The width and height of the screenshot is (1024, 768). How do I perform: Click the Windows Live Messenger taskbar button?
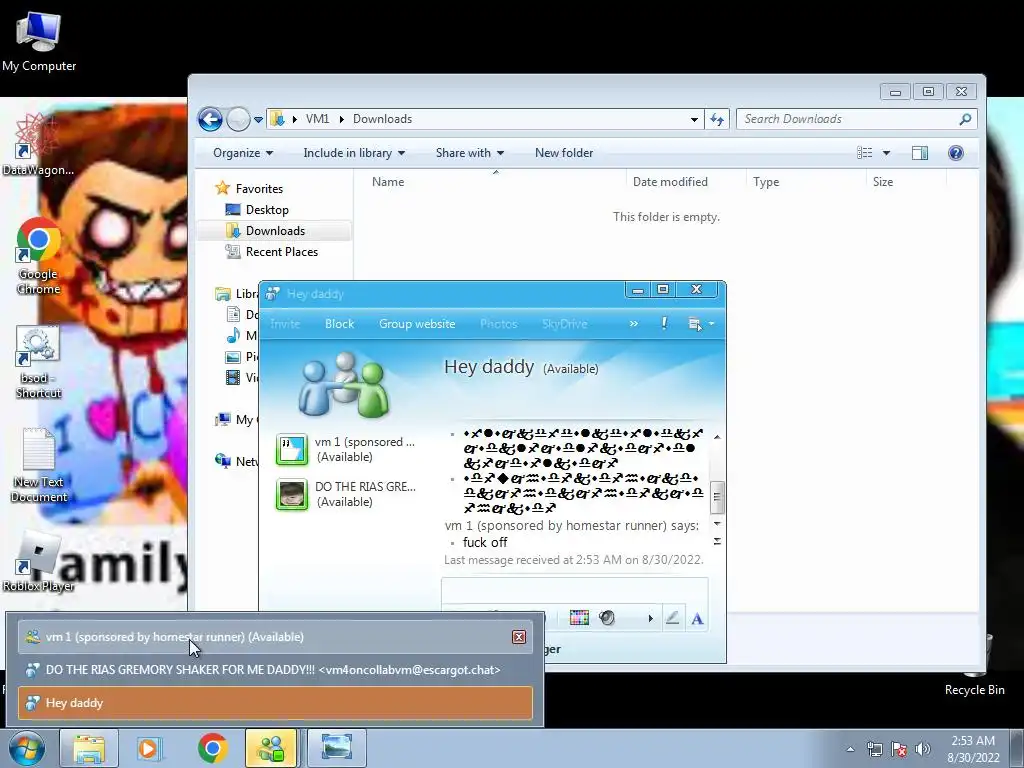pyautogui.click(x=272, y=748)
